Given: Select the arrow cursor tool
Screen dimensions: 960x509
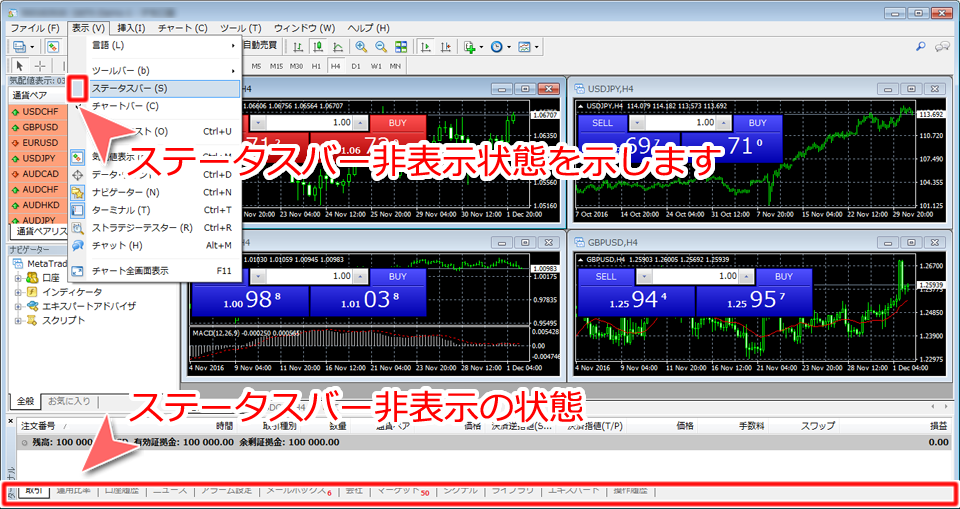Looking at the screenshot, I should tap(20, 66).
